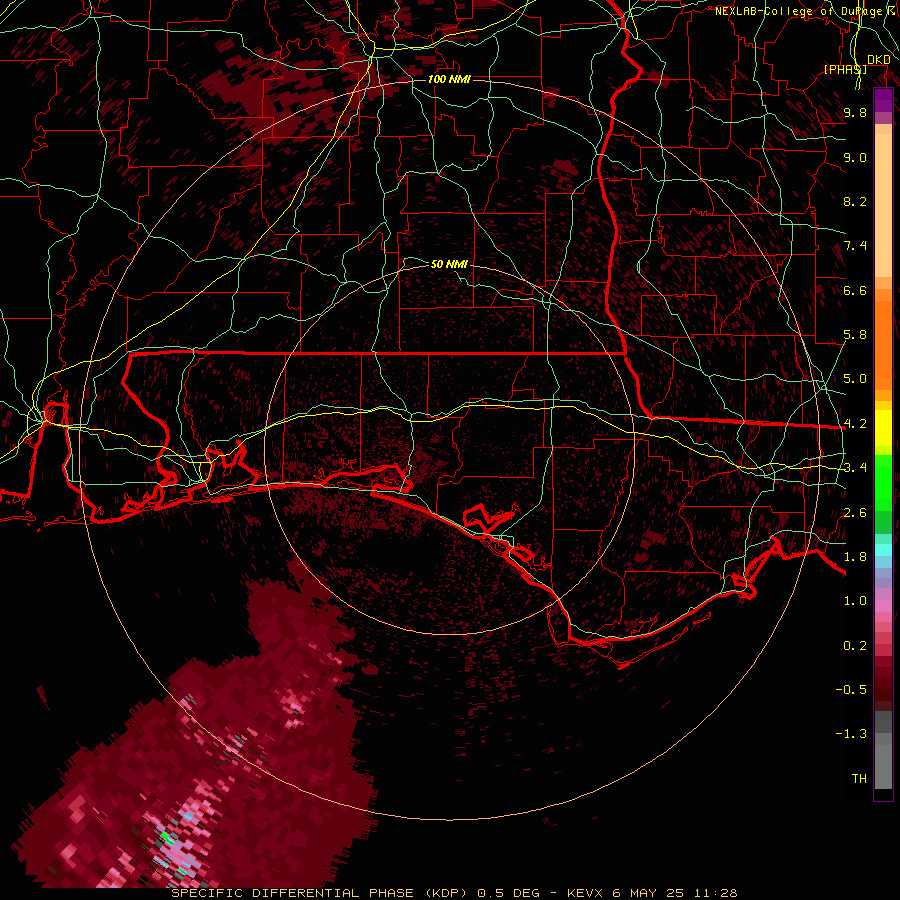Select the 9.0 value on the scale
Viewport: 900px width, 900px height.
(x=855, y=157)
